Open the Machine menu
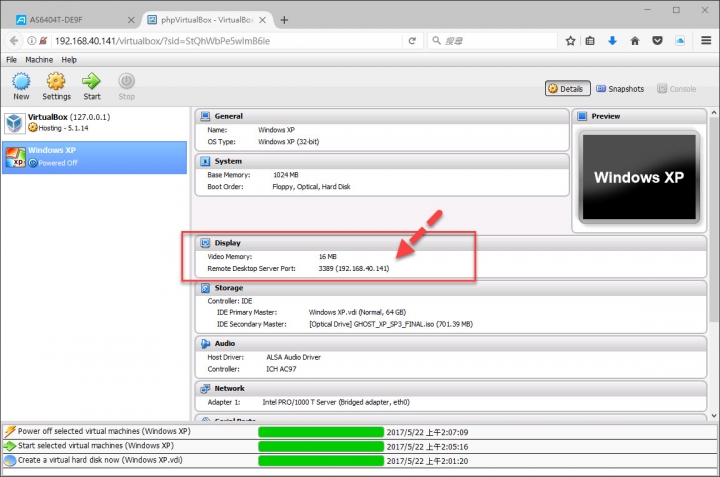Image resolution: width=720 pixels, height=477 pixels. [x=39, y=60]
